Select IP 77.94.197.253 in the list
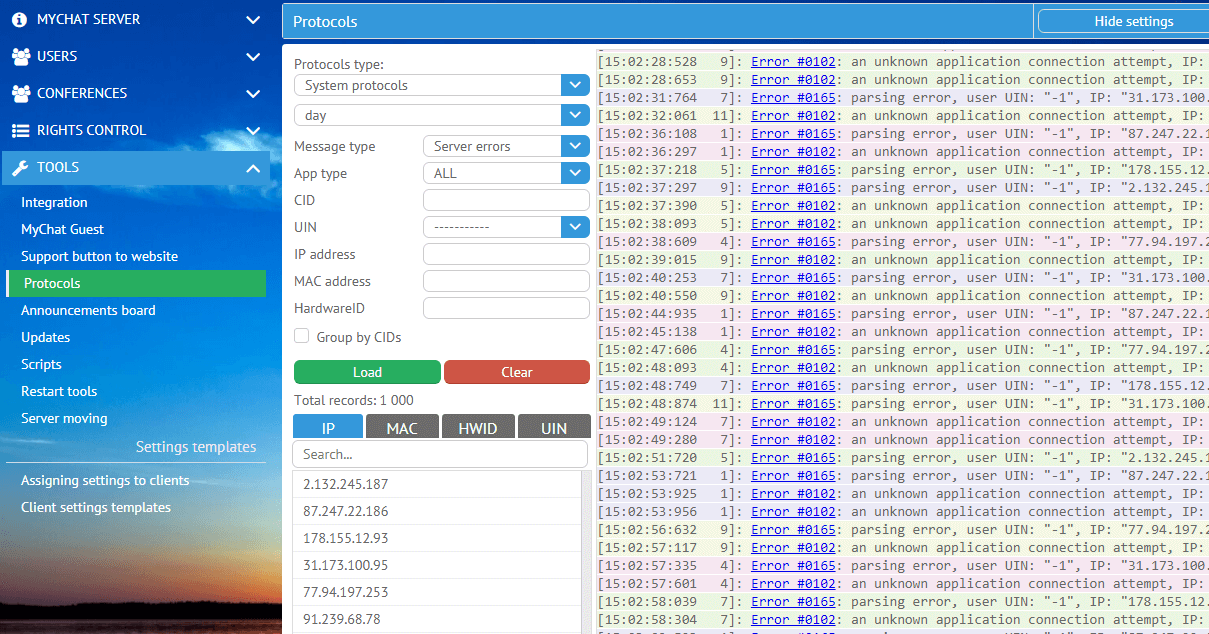 click(436, 592)
